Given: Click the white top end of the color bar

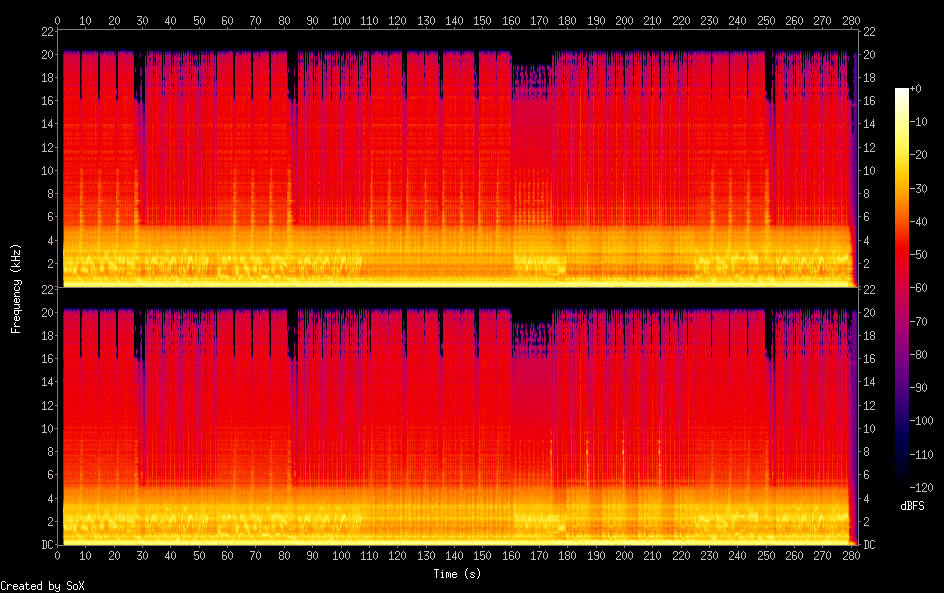Looking at the screenshot, I should pyautogui.click(x=902, y=92).
